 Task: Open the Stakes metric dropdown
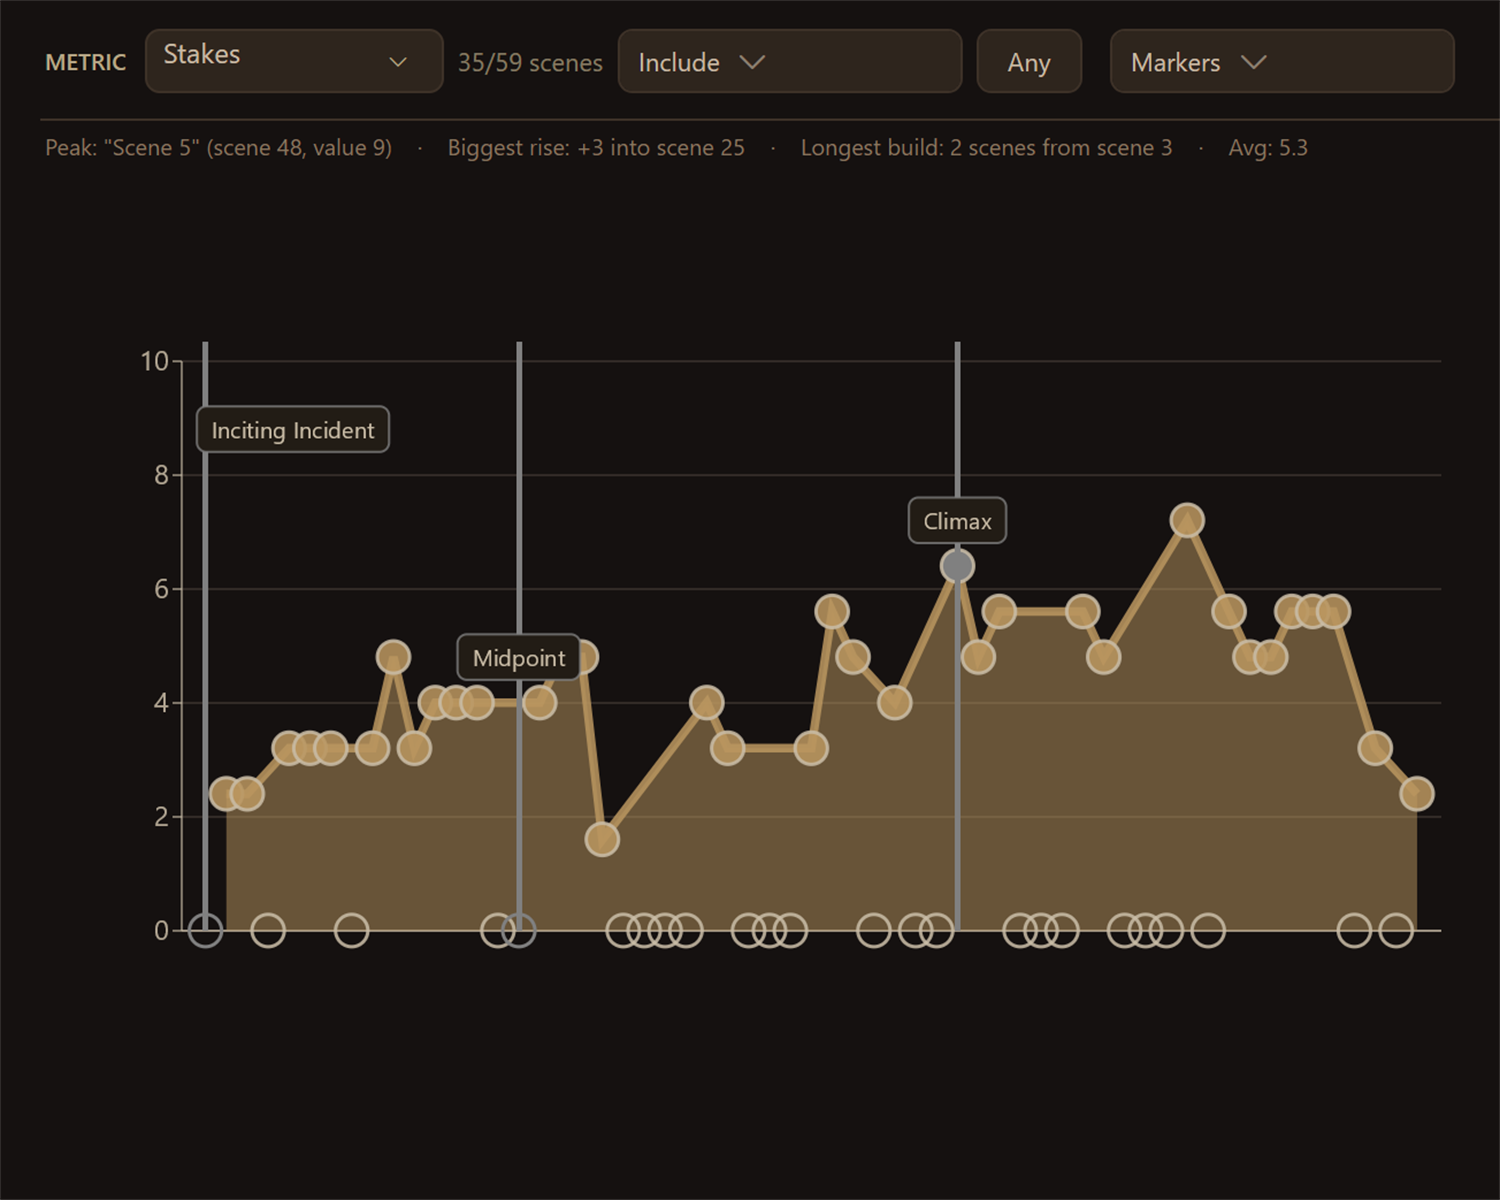pos(294,61)
